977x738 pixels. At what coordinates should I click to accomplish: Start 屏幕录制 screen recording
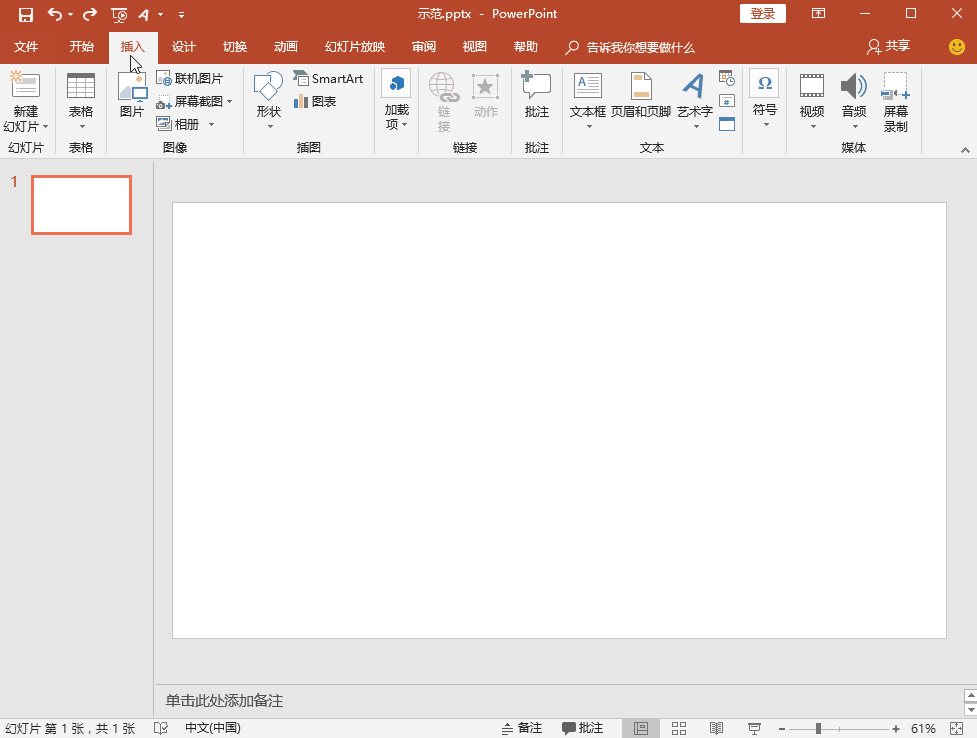pos(895,101)
